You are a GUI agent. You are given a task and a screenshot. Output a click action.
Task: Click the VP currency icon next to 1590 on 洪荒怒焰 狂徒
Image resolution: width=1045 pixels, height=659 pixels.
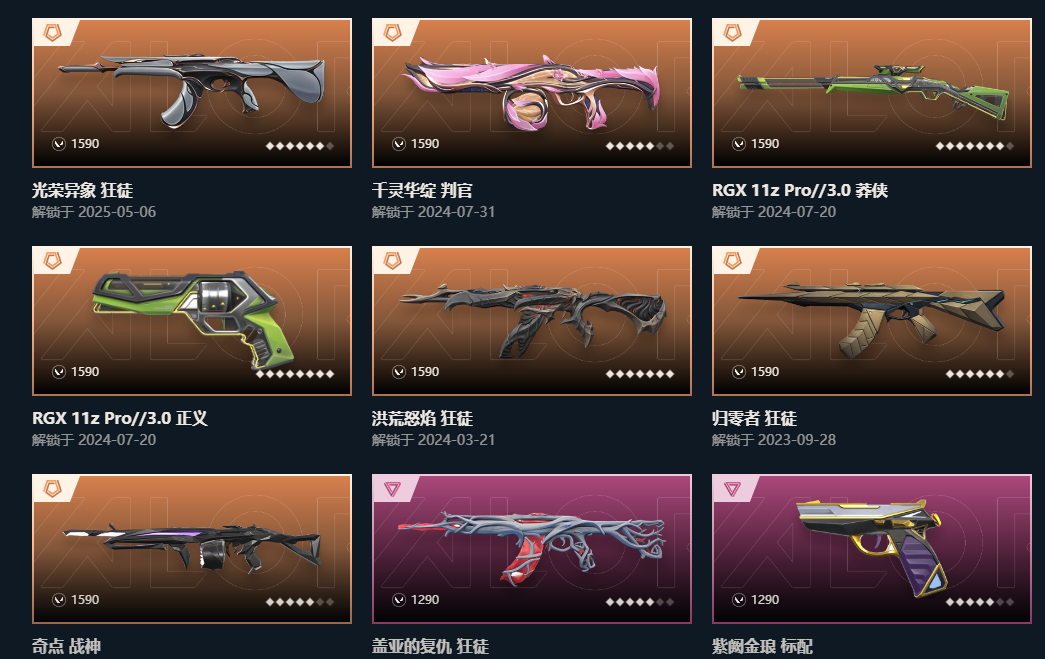[x=399, y=372]
